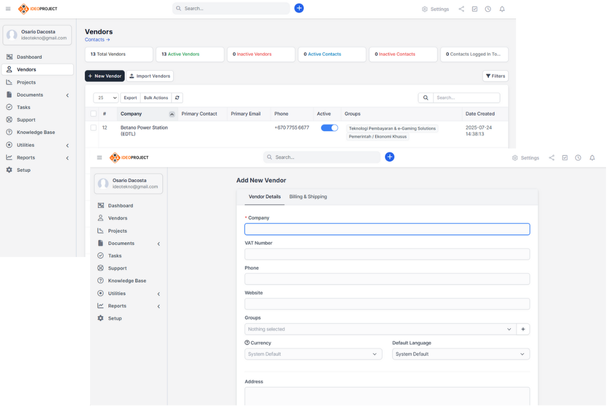
Task: Expand the Default Language dropdown
Action: [x=460, y=354]
